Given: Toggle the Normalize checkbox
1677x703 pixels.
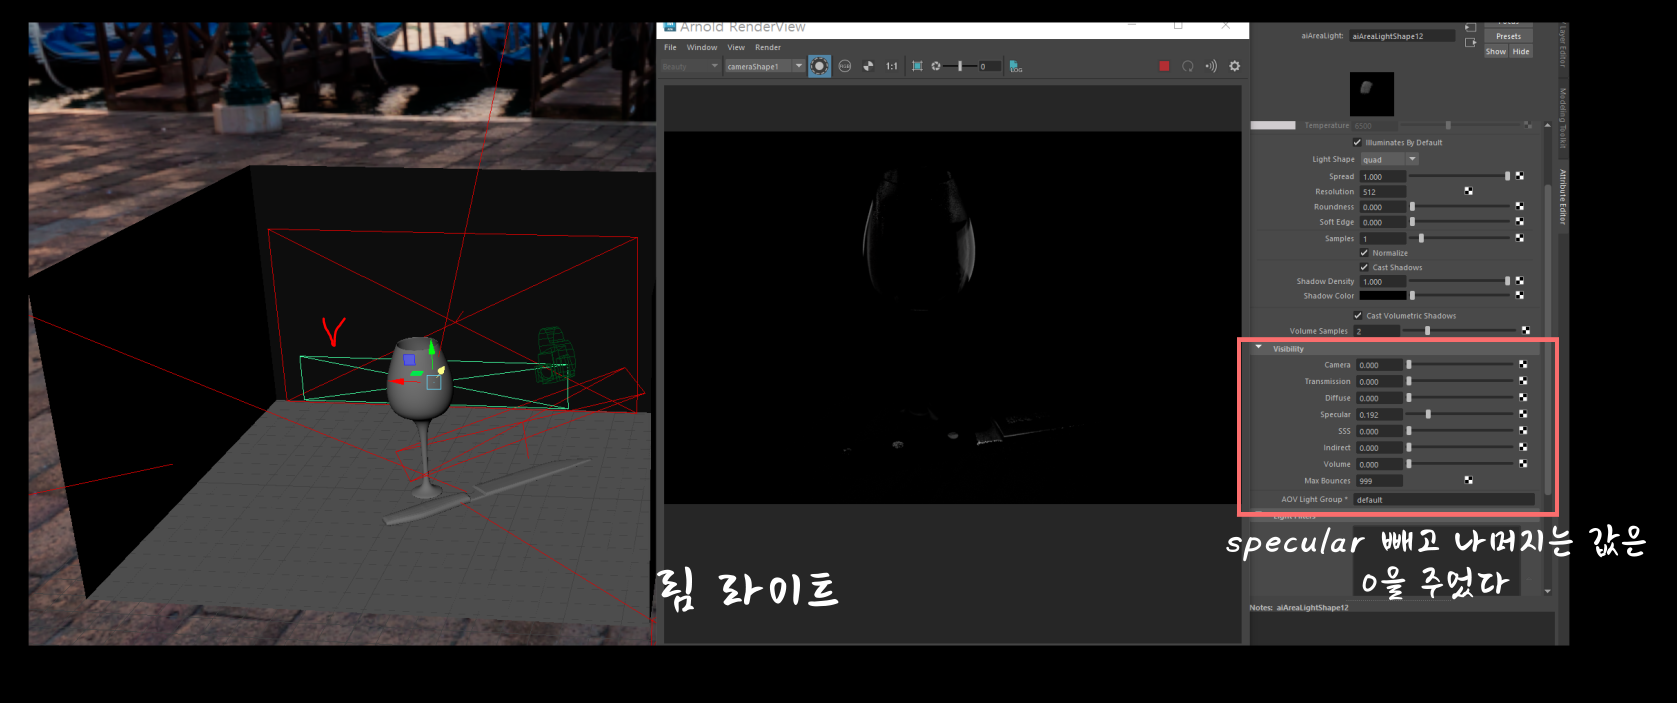Looking at the screenshot, I should tap(1364, 253).
